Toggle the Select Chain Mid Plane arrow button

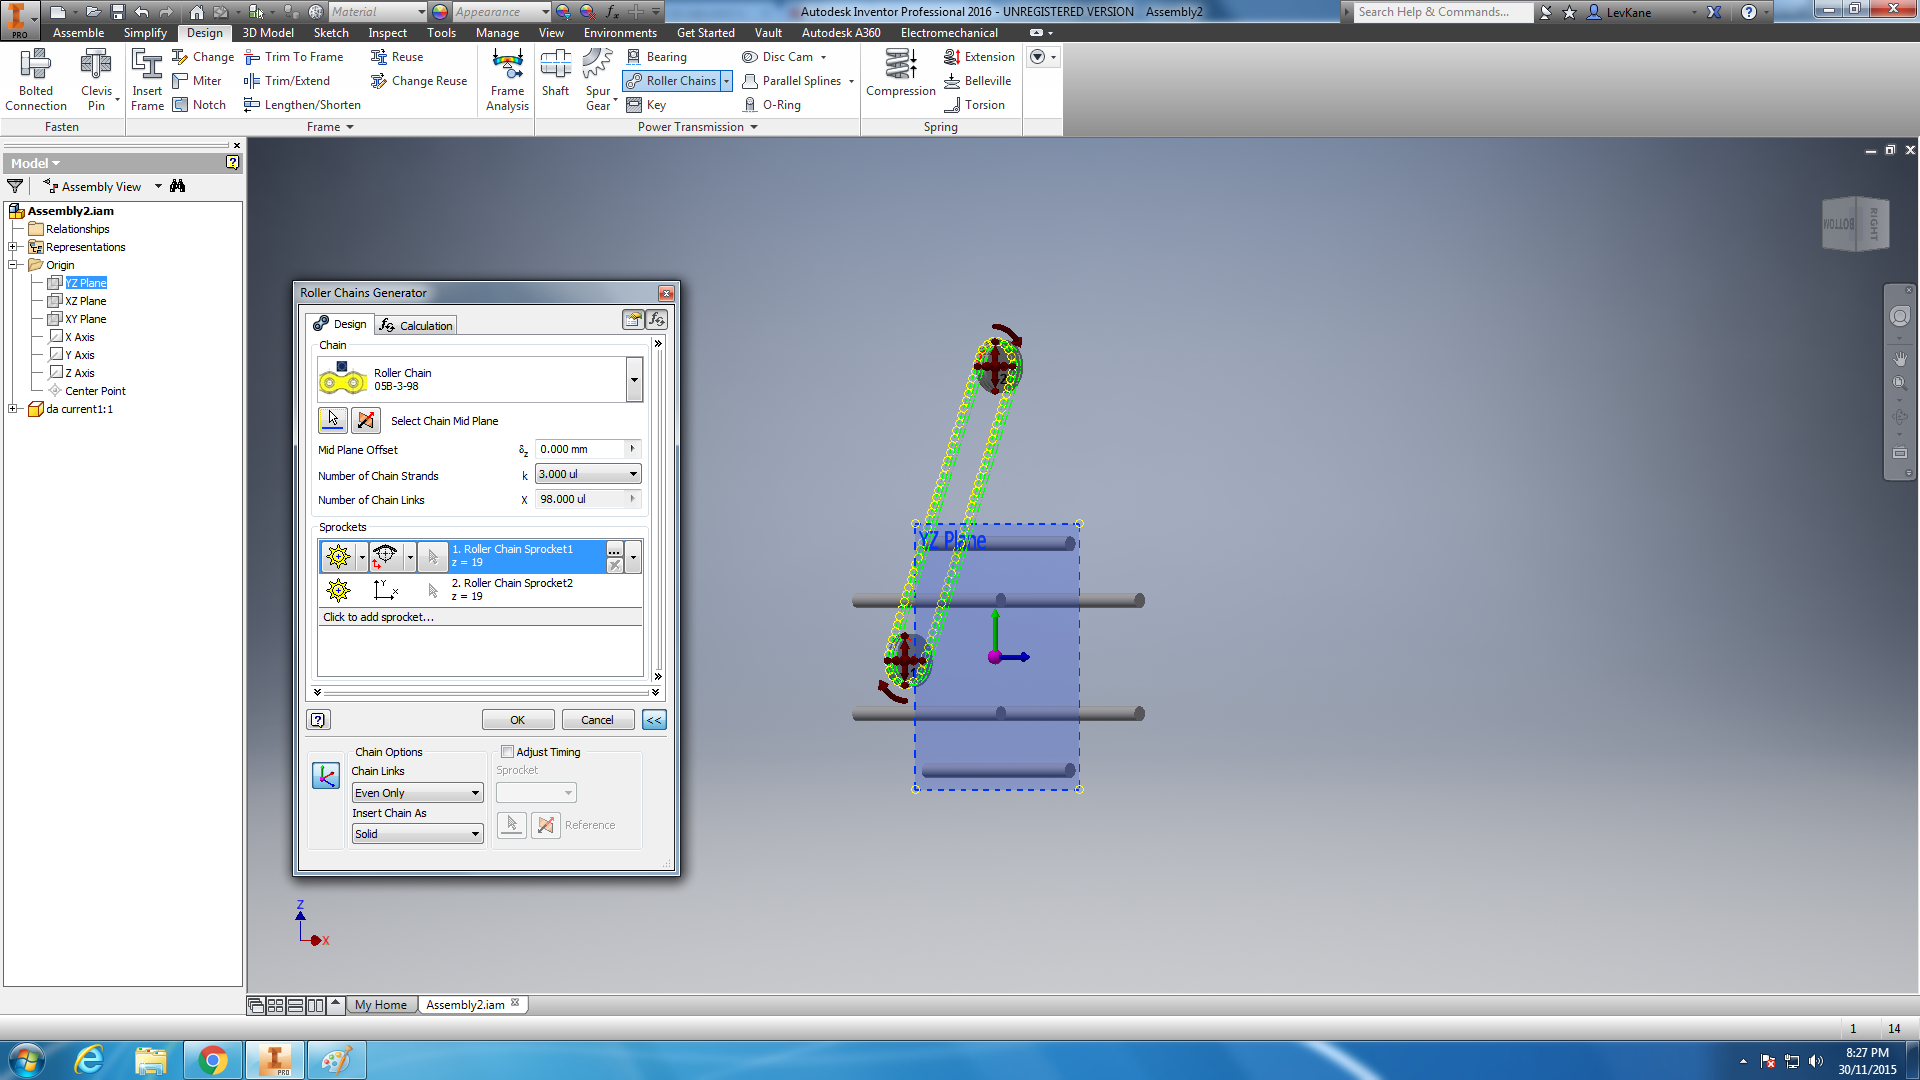(333, 420)
